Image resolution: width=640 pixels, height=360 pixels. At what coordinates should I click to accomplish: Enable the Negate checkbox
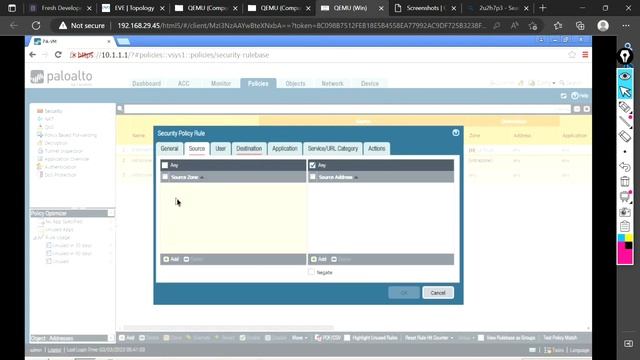[311, 272]
